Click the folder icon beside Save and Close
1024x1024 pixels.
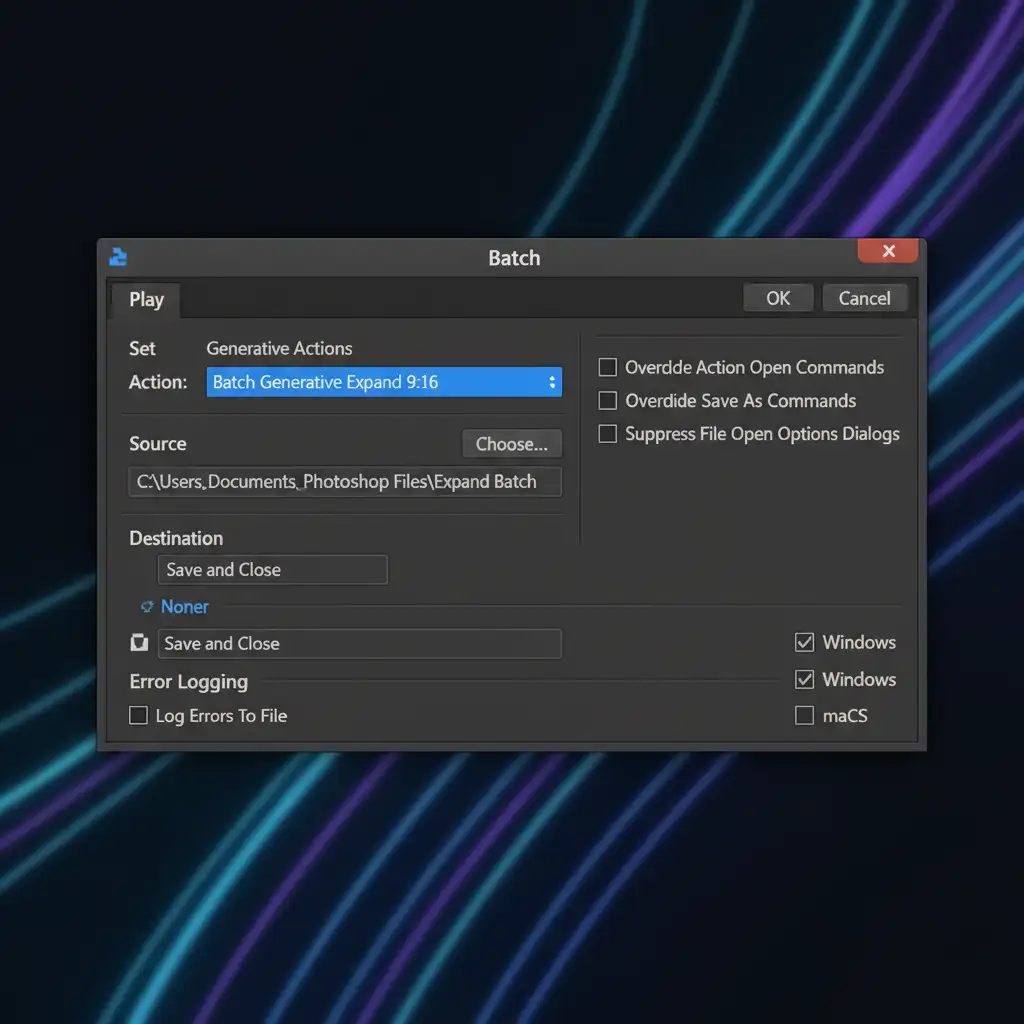(x=139, y=643)
